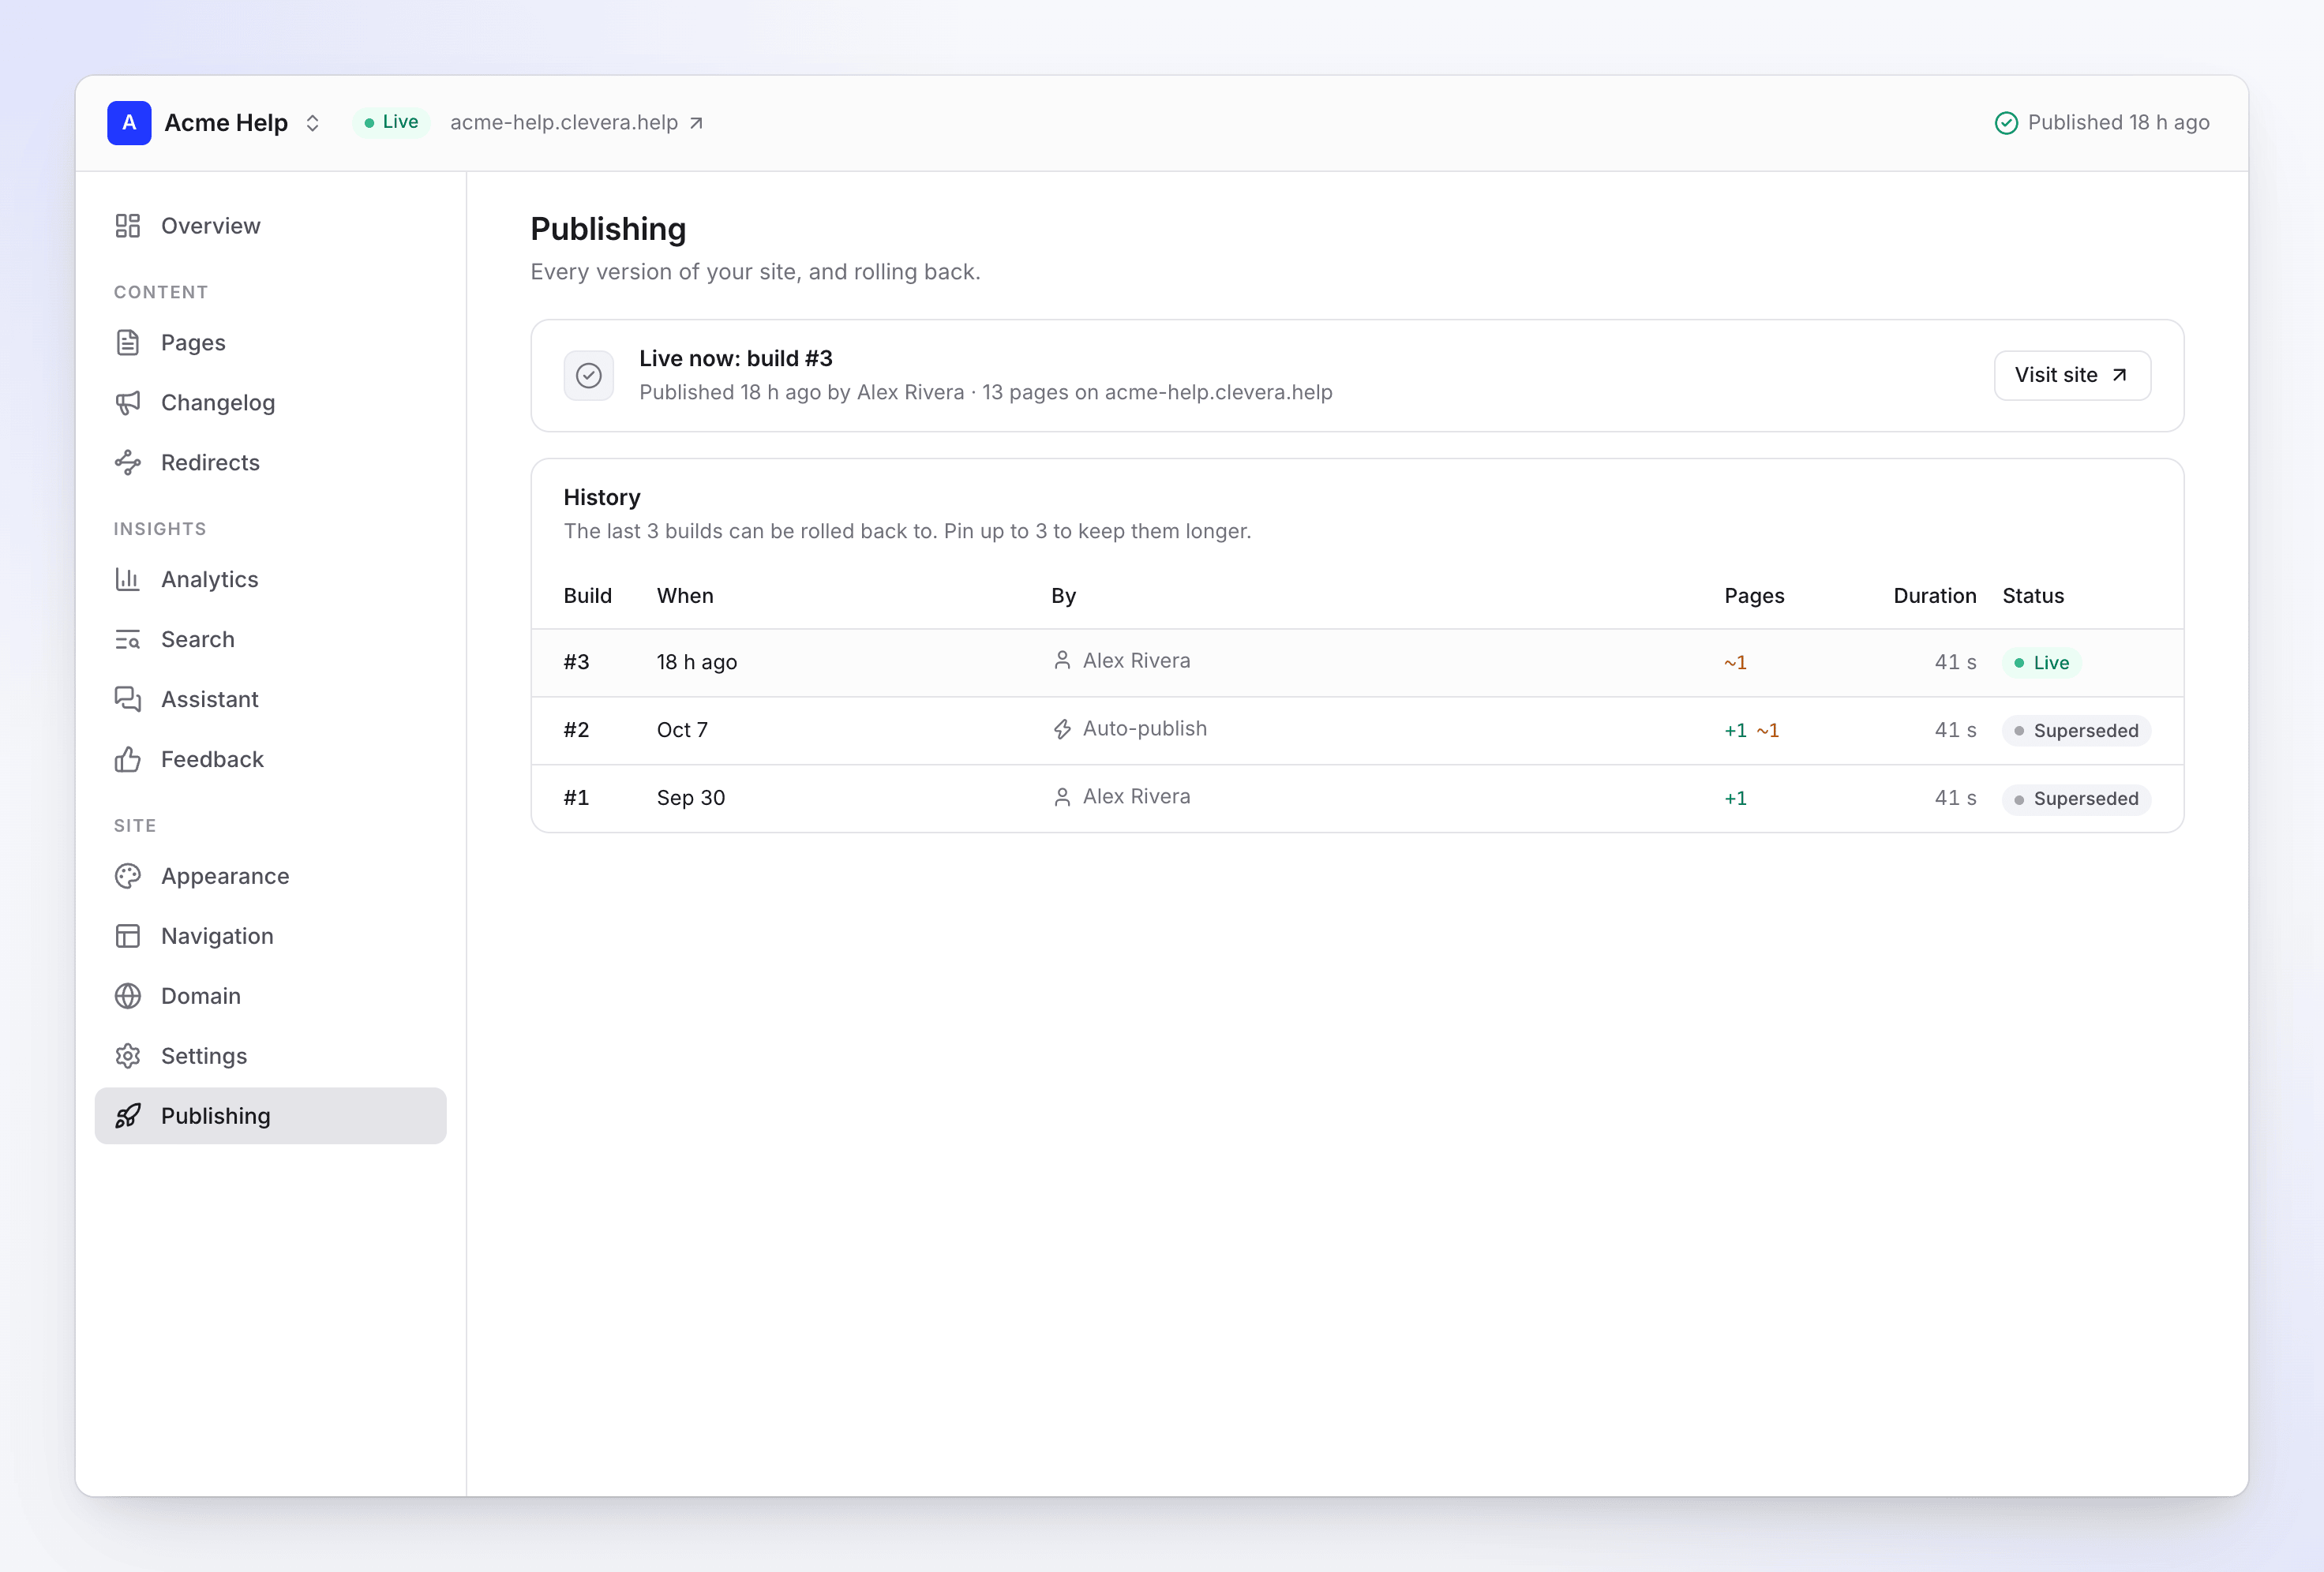This screenshot has width=2324, height=1572.
Task: Select build #3 row number
Action: [x=576, y=662]
